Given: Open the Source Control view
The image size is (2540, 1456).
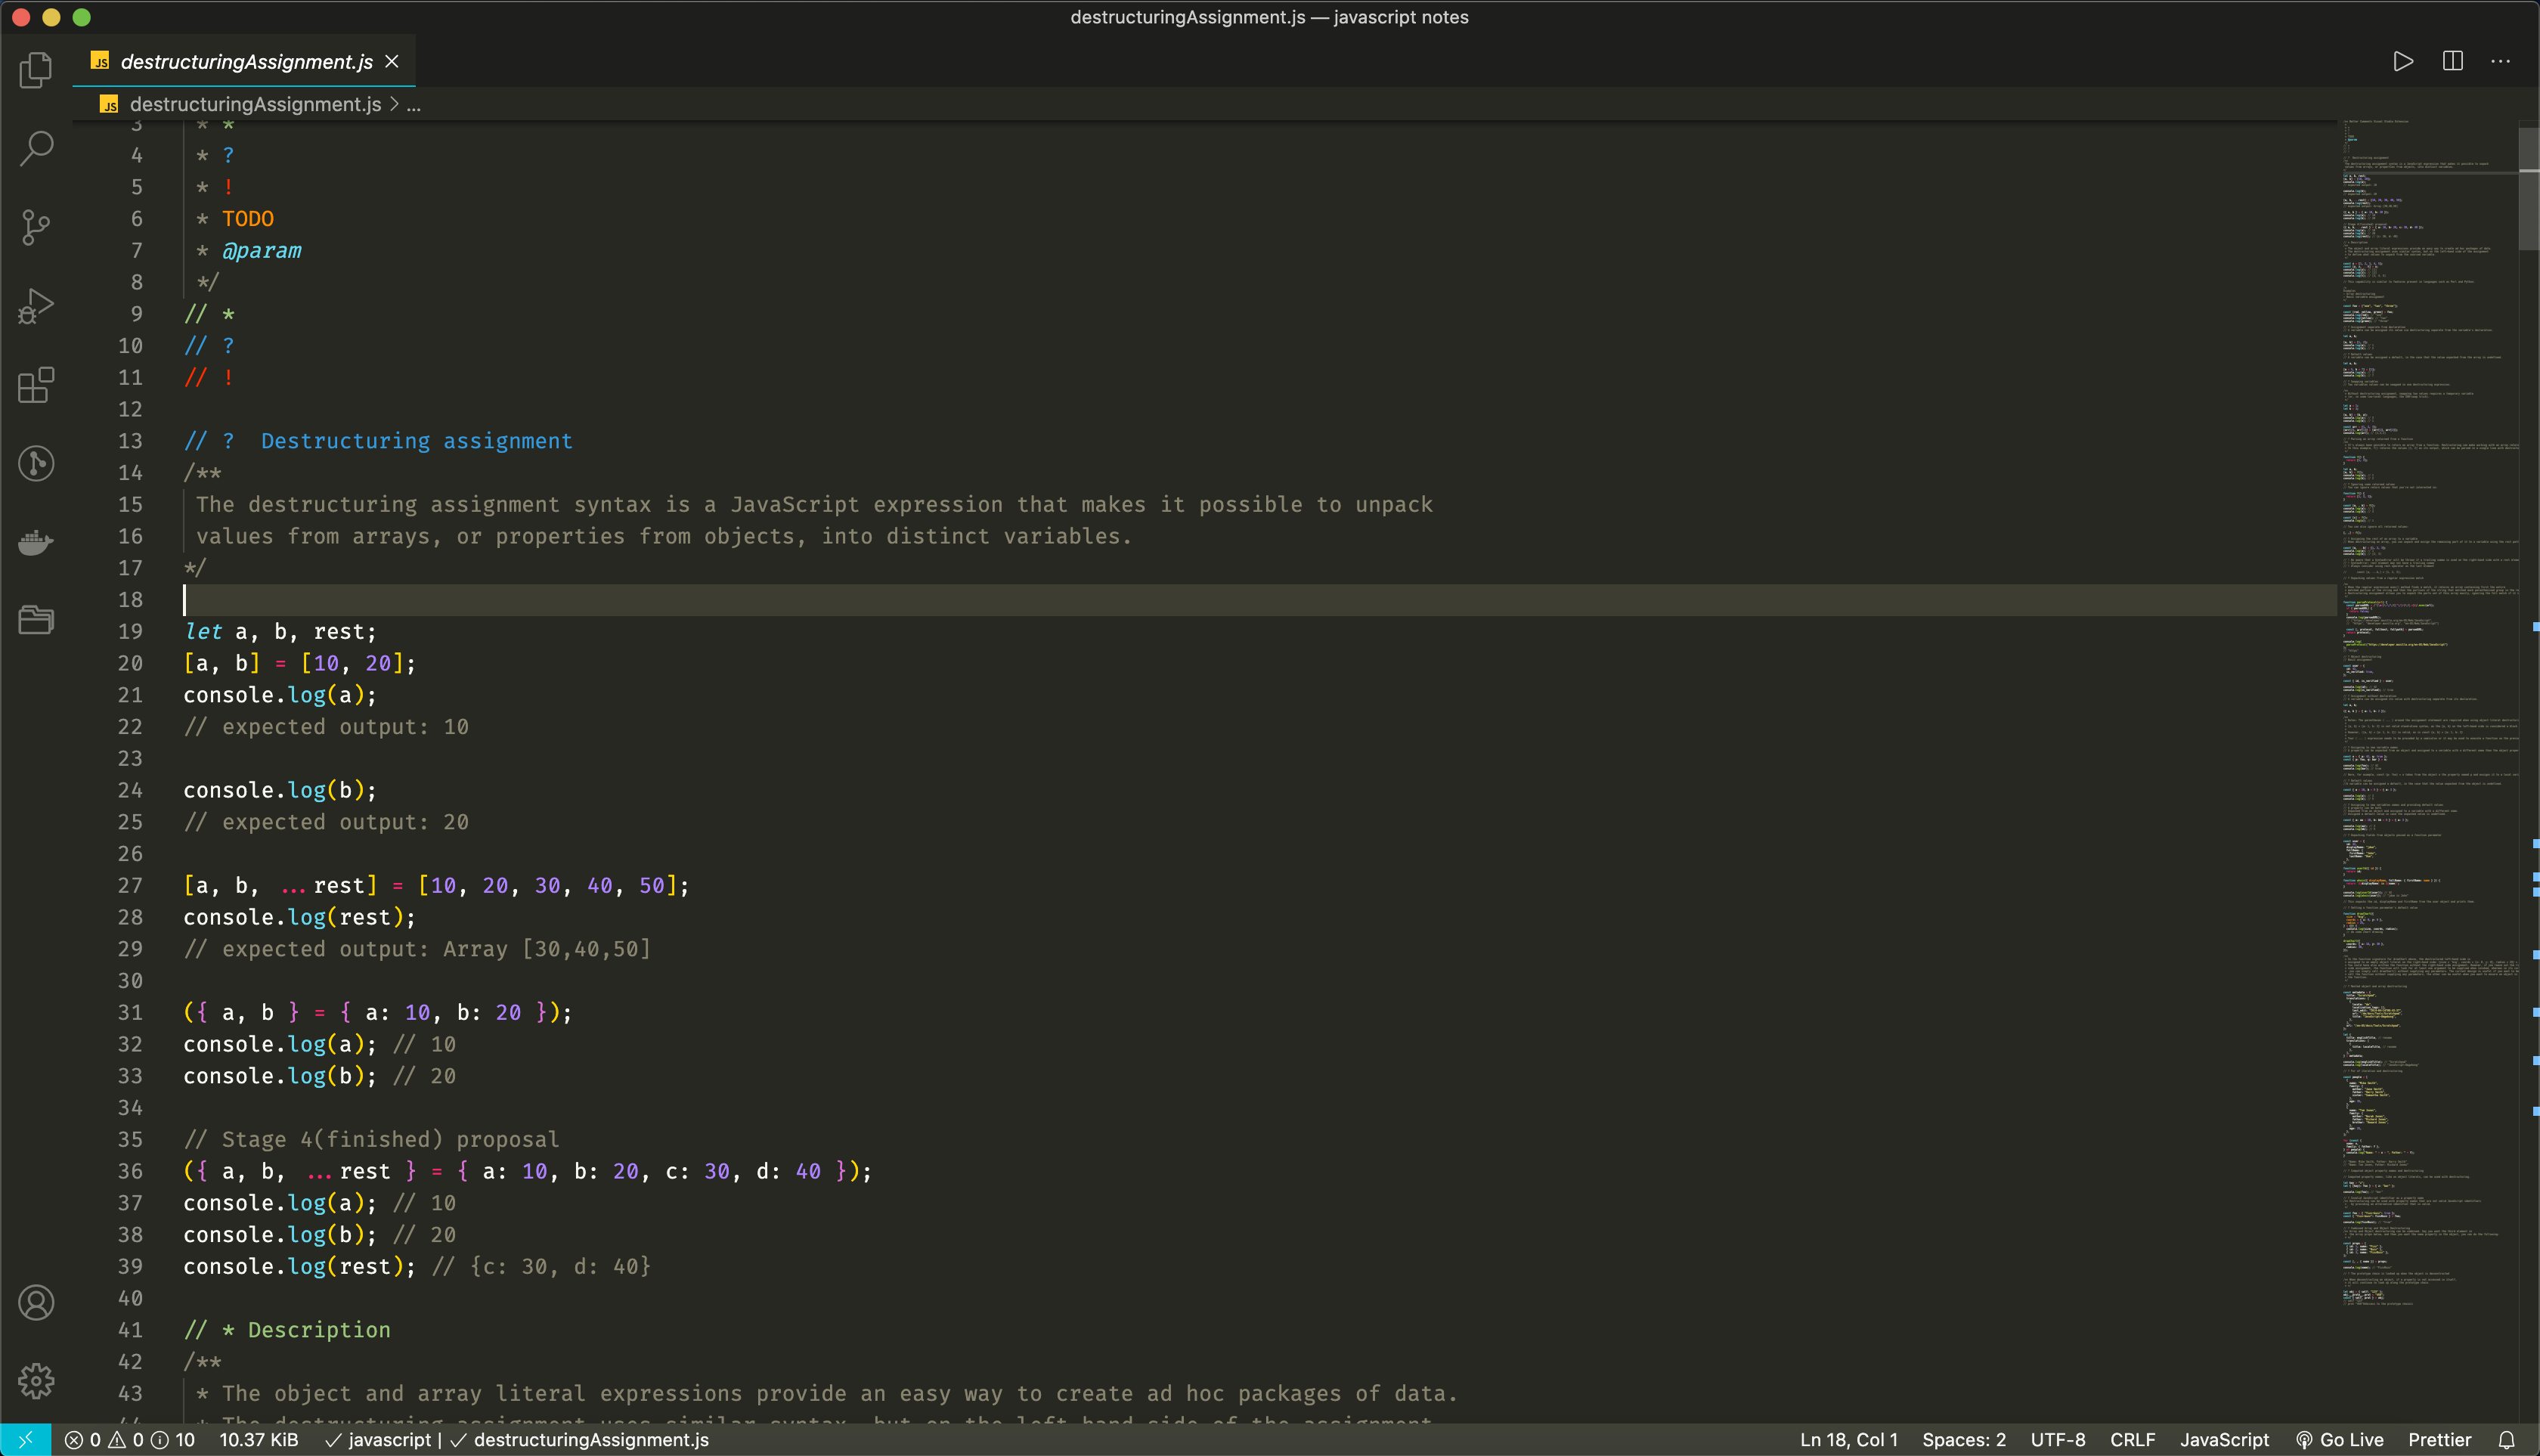Looking at the screenshot, I should [36, 227].
